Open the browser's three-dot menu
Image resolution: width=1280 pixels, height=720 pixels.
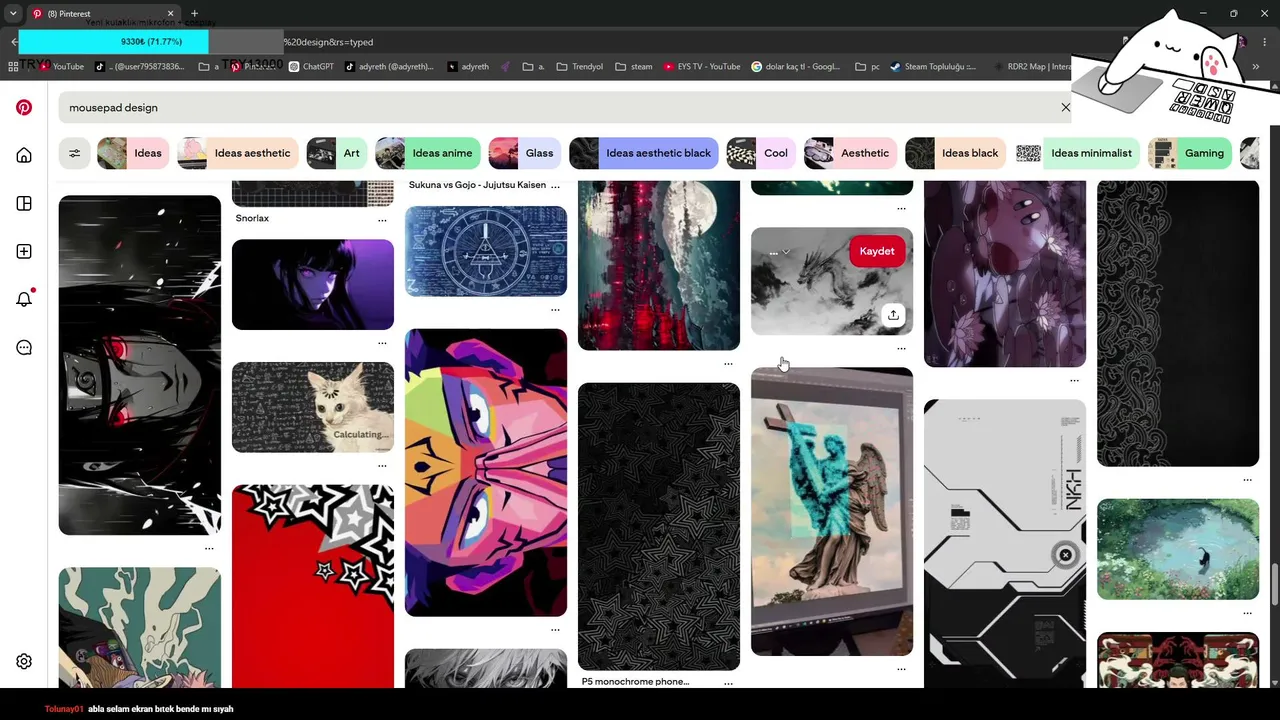1267,42
